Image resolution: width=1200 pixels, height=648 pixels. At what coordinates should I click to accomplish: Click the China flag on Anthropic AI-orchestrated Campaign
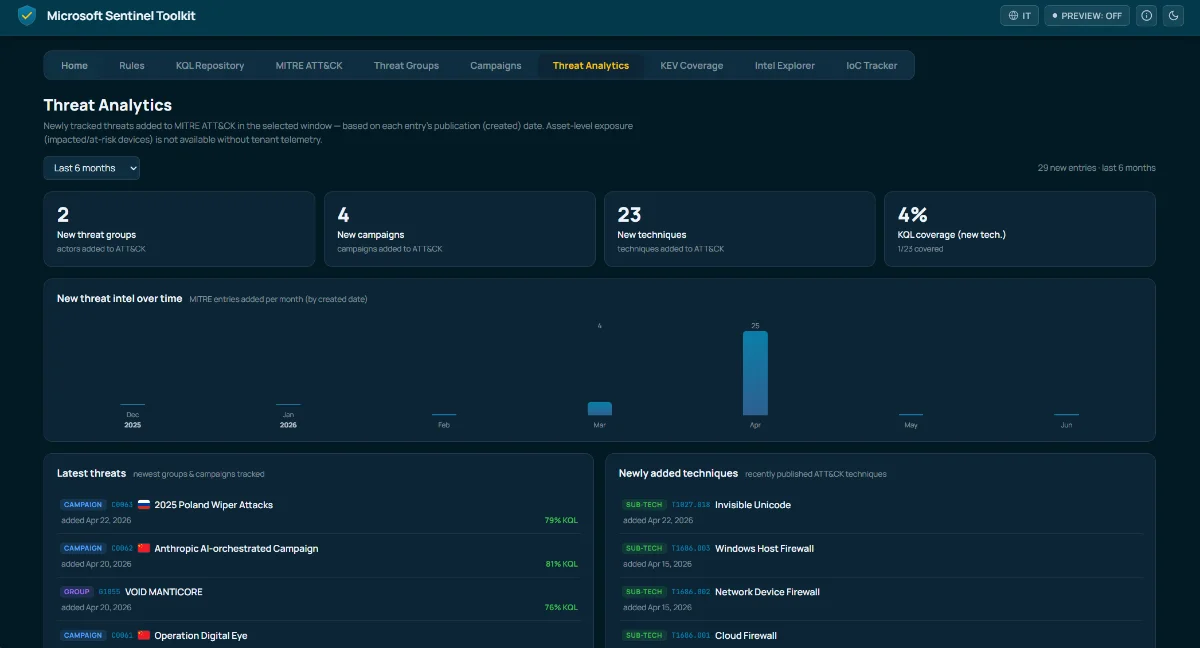pos(144,549)
